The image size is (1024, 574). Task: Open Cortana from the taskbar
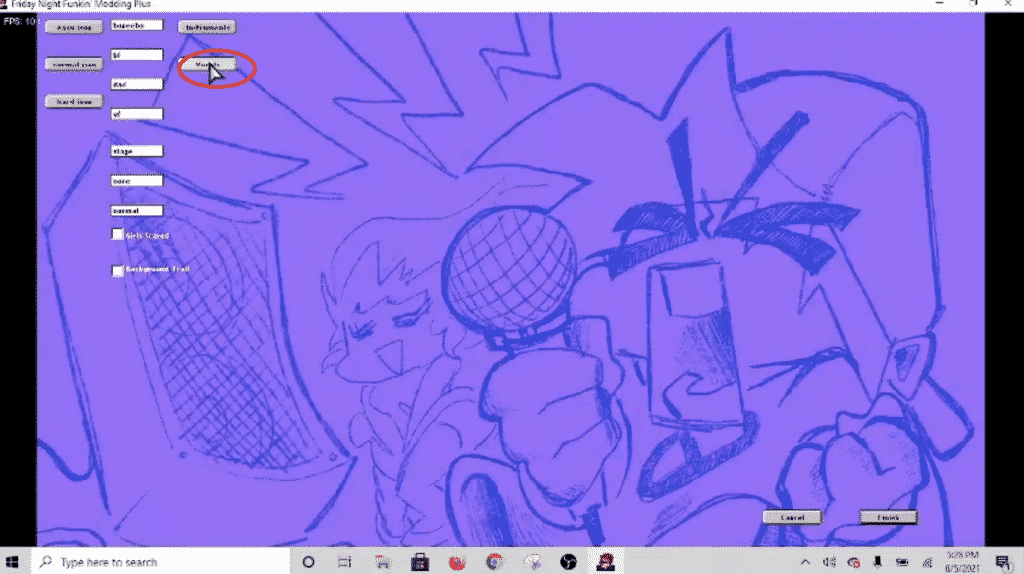(x=308, y=561)
